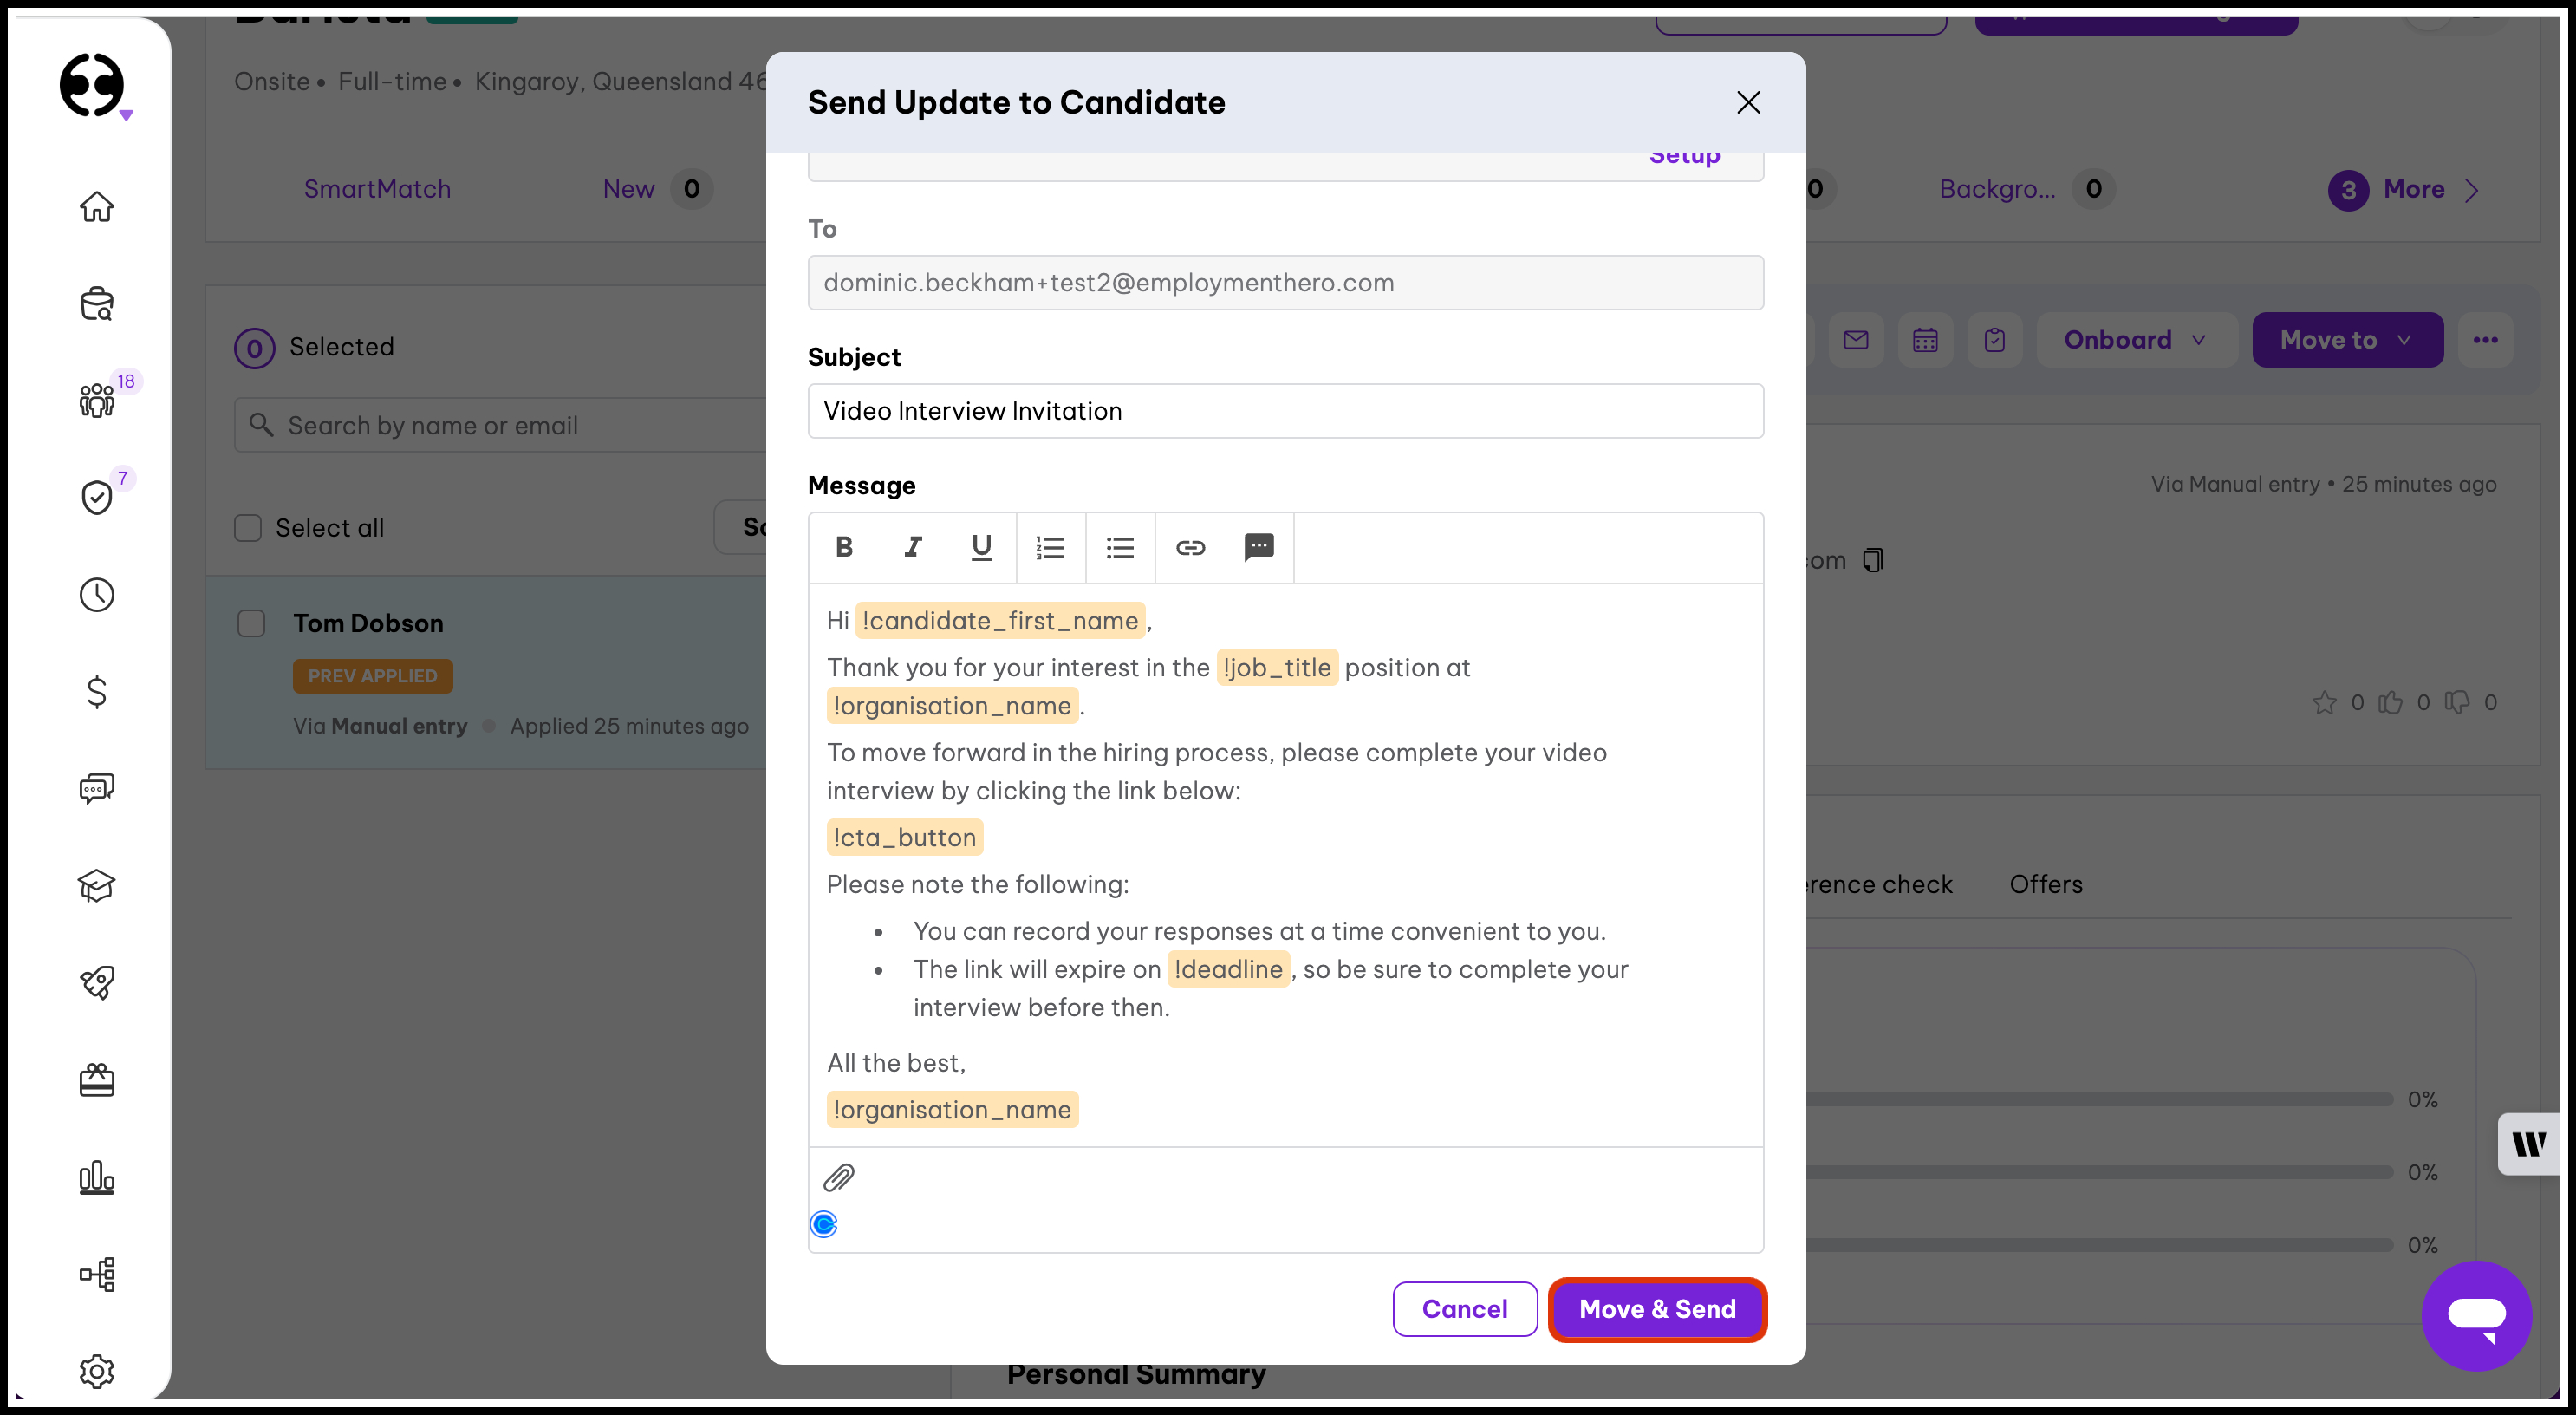Insert a bulleted list in message
The image size is (2576, 1415).
click(x=1120, y=547)
